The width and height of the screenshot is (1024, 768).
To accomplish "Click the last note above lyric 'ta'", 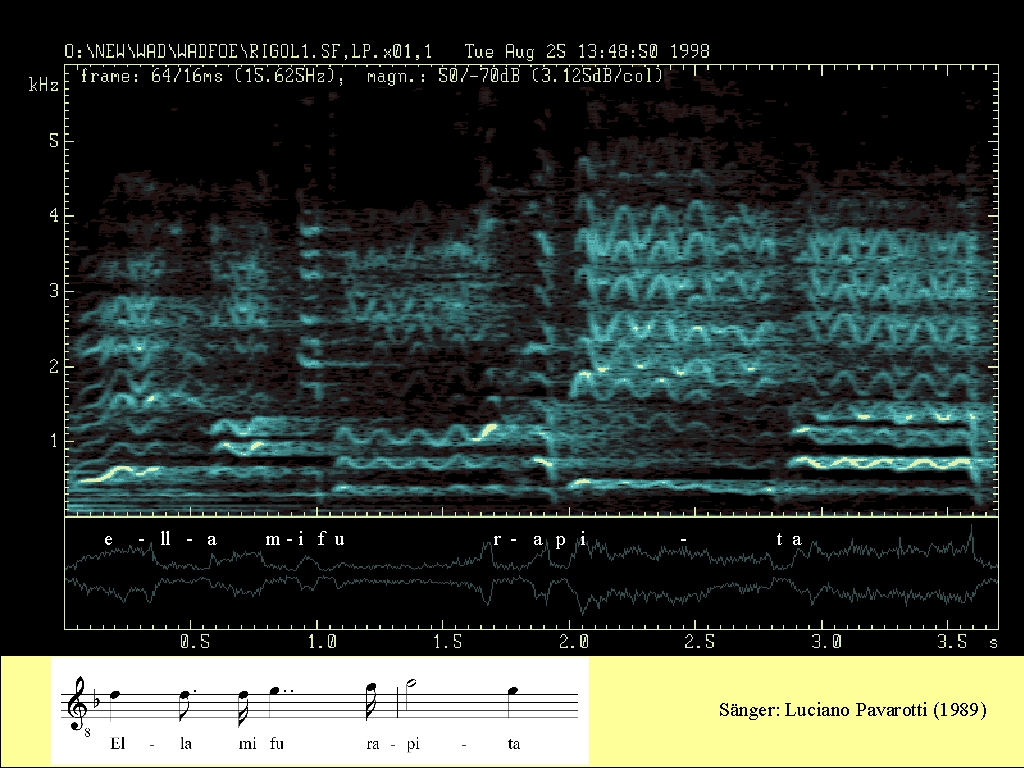I will point(511,691).
